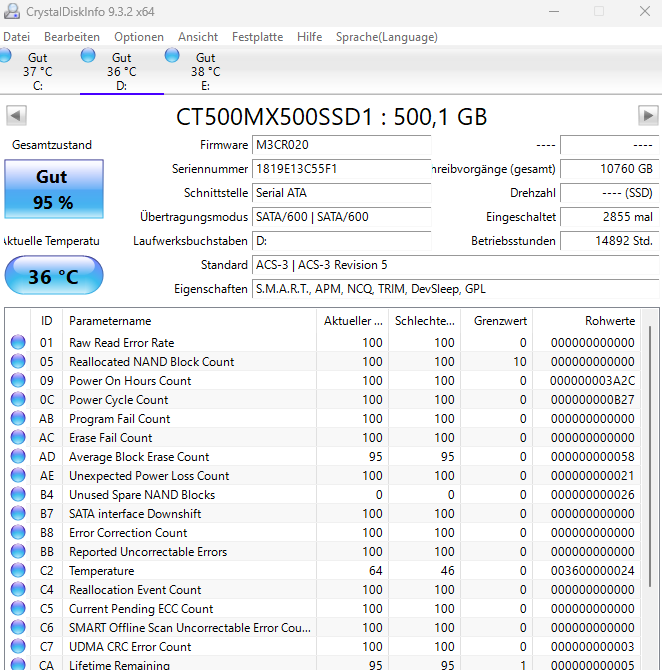662x670 pixels.
Task: Click the Laufwerksbuchstaben field D:
Action: (x=341, y=241)
